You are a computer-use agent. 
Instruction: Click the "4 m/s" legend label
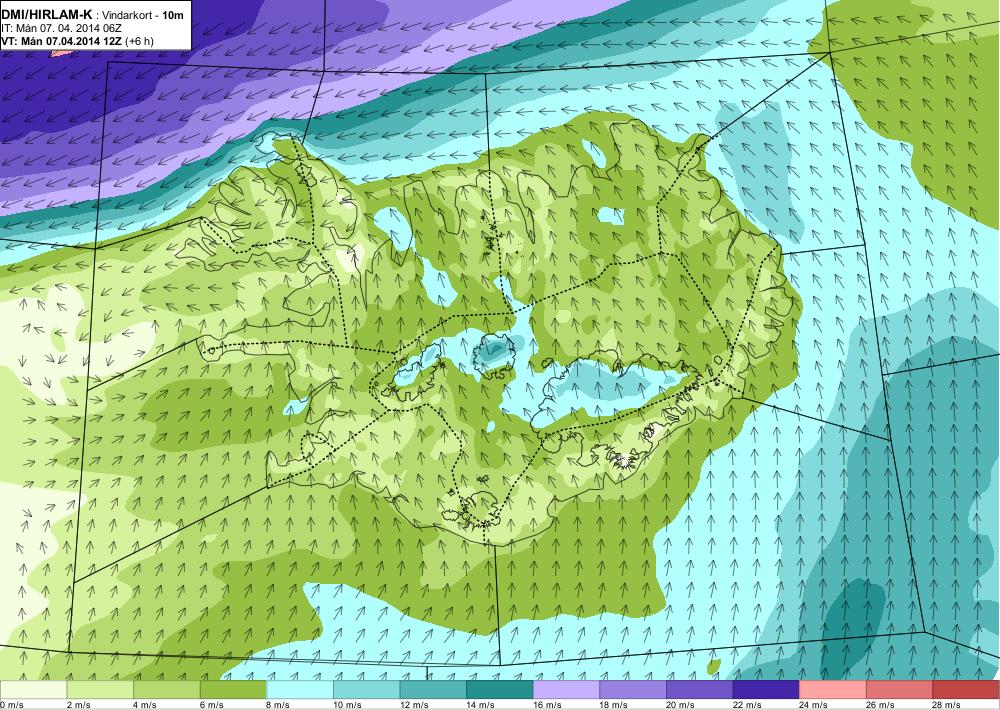pyautogui.click(x=145, y=704)
